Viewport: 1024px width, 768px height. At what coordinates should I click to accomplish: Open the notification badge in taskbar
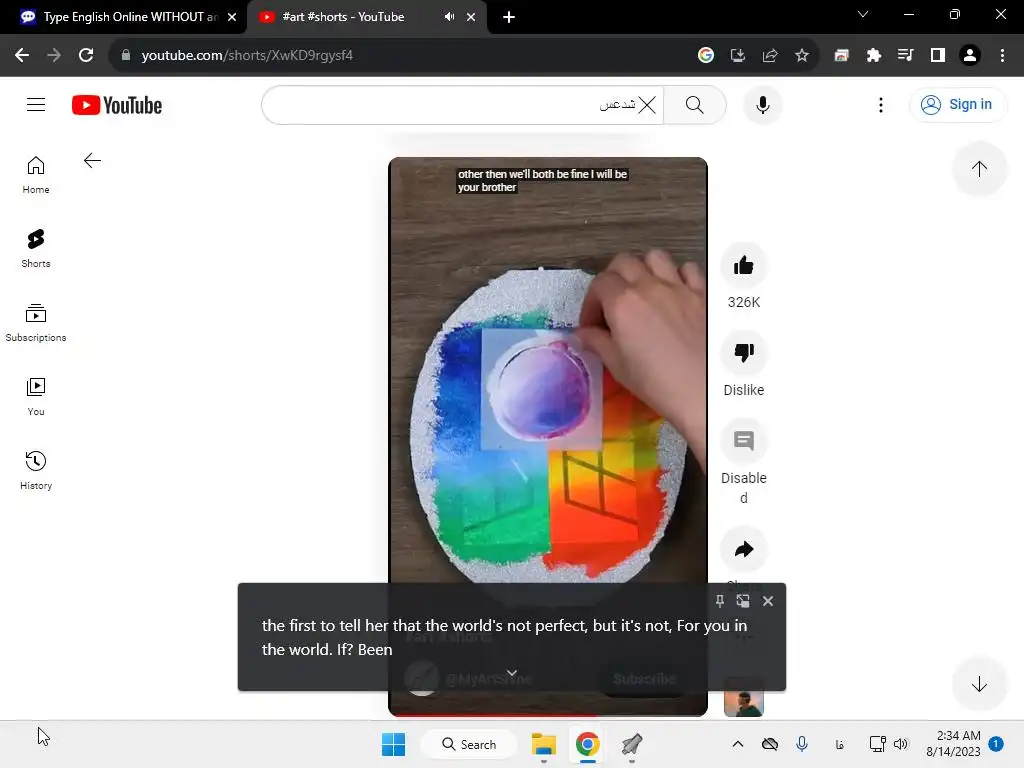pos(996,743)
